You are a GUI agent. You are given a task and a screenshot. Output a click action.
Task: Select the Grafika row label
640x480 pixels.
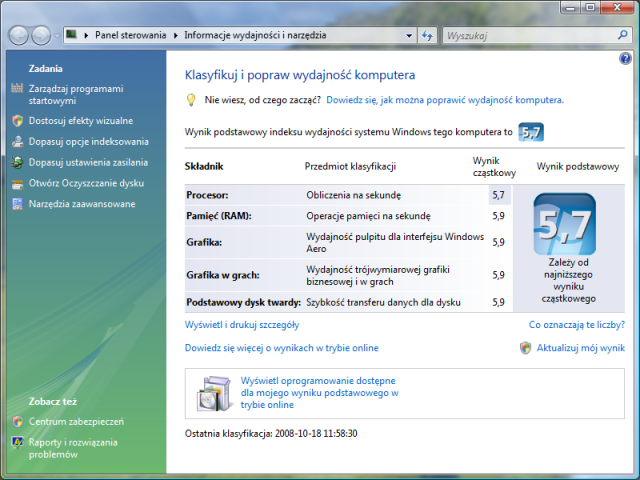pyautogui.click(x=204, y=242)
